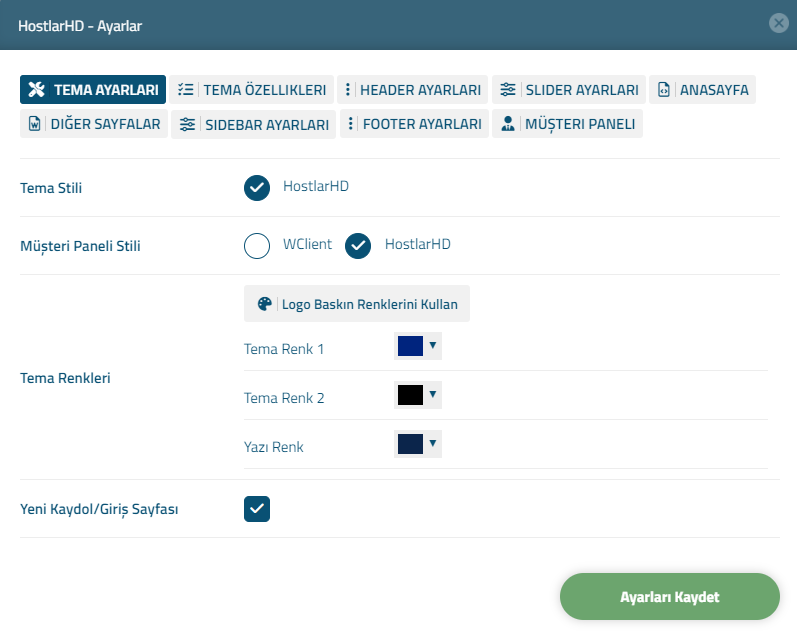
Task: Expand Tema Renk 1 color dropdown arrow
Action: (433, 346)
